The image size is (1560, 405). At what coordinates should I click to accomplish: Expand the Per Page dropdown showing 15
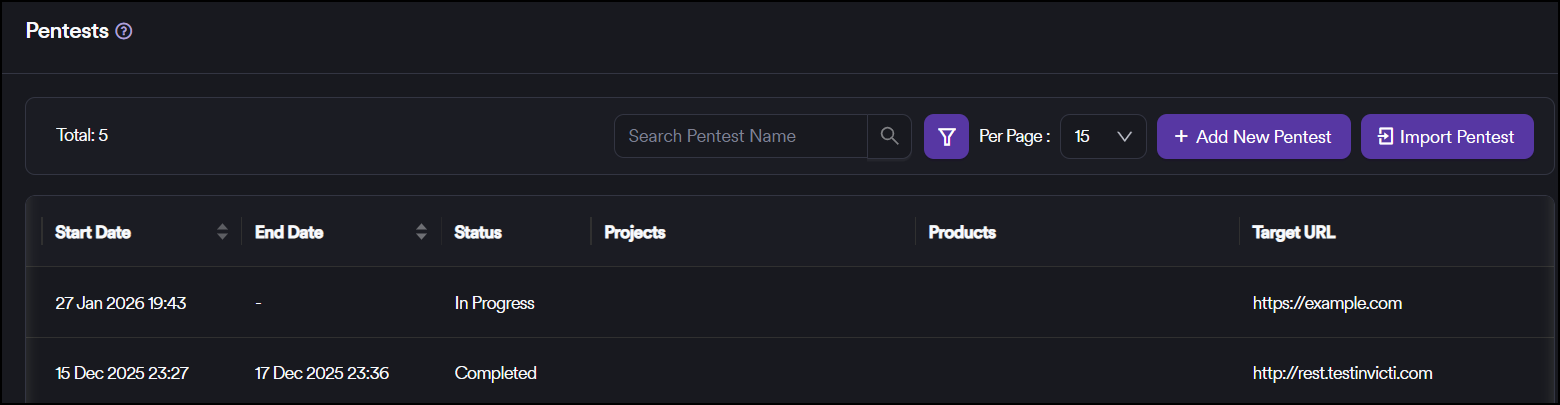(x=1102, y=136)
